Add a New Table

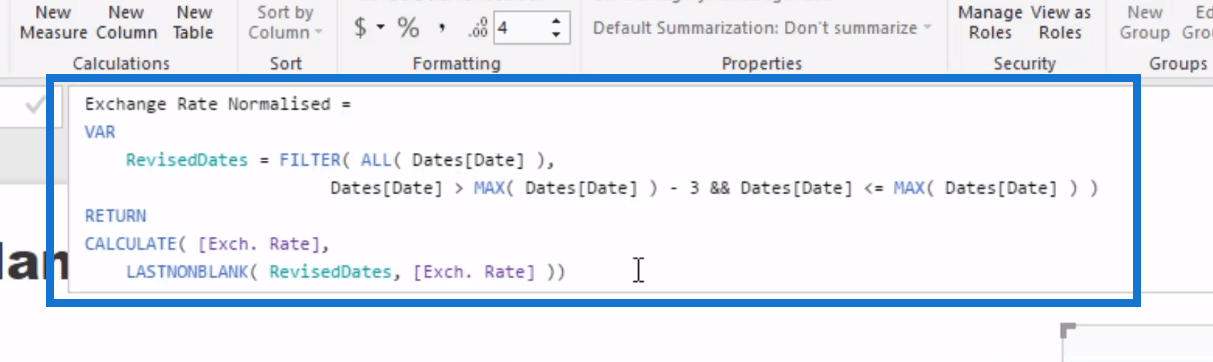click(194, 22)
